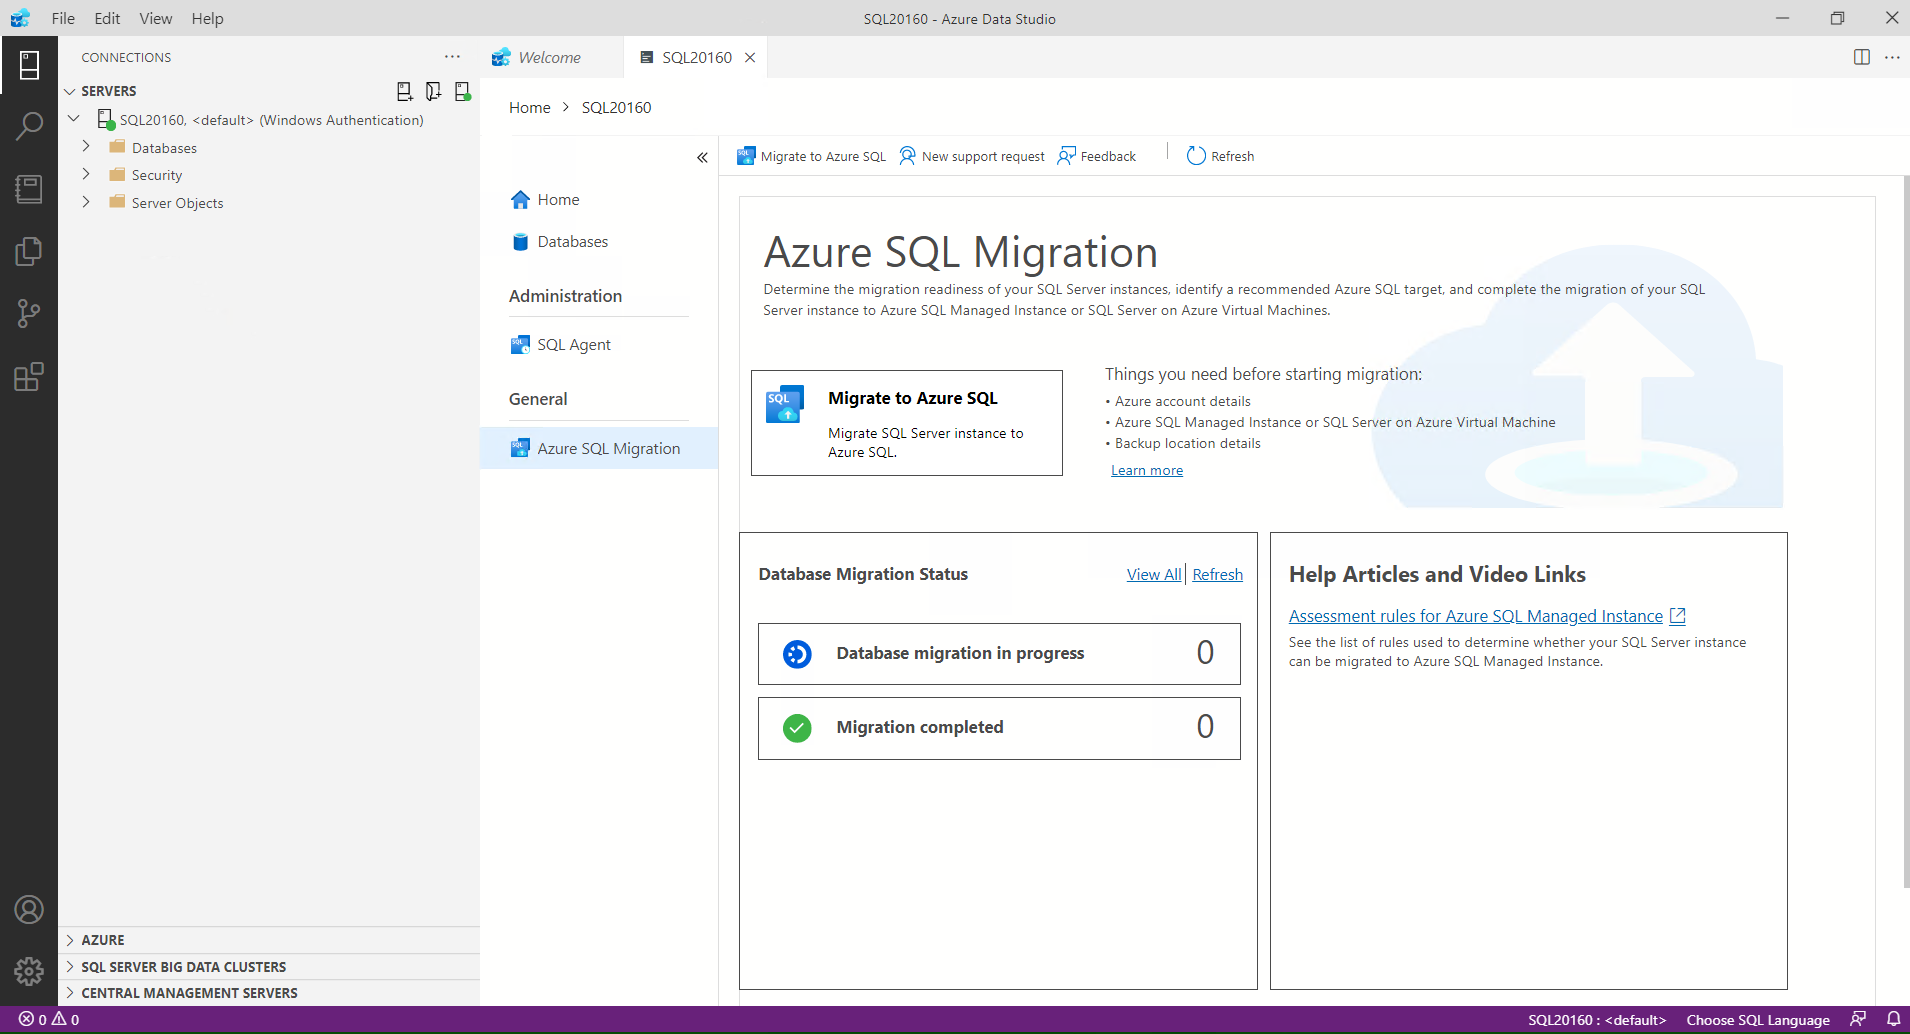Image resolution: width=1910 pixels, height=1034 pixels.
Task: Click Choose SQL Language in the status bar
Action: (x=1757, y=1019)
